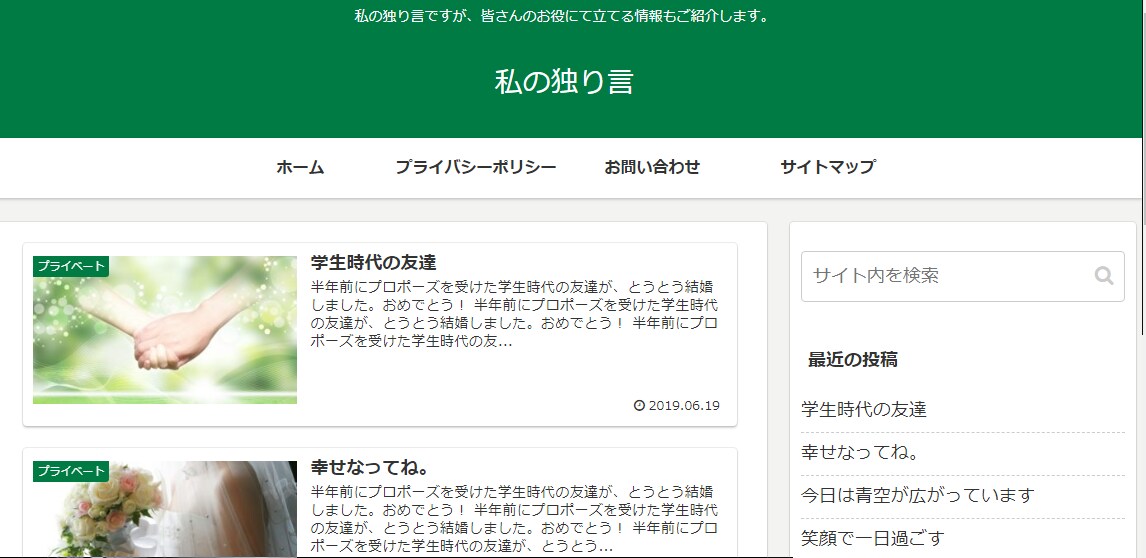Open article titled 学生時代の友達
The height and width of the screenshot is (558, 1146).
pyautogui.click(x=373, y=262)
